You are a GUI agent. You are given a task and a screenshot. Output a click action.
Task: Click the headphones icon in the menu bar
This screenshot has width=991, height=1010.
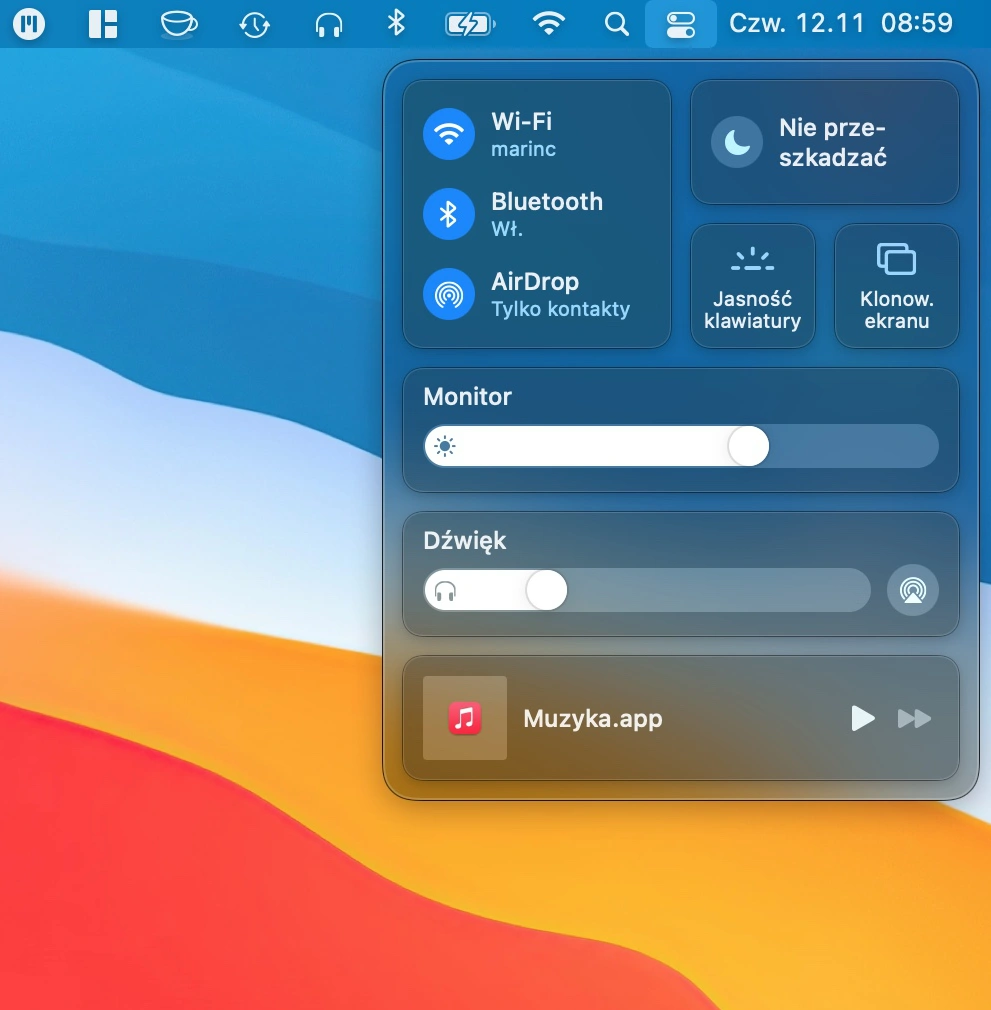pos(328,24)
